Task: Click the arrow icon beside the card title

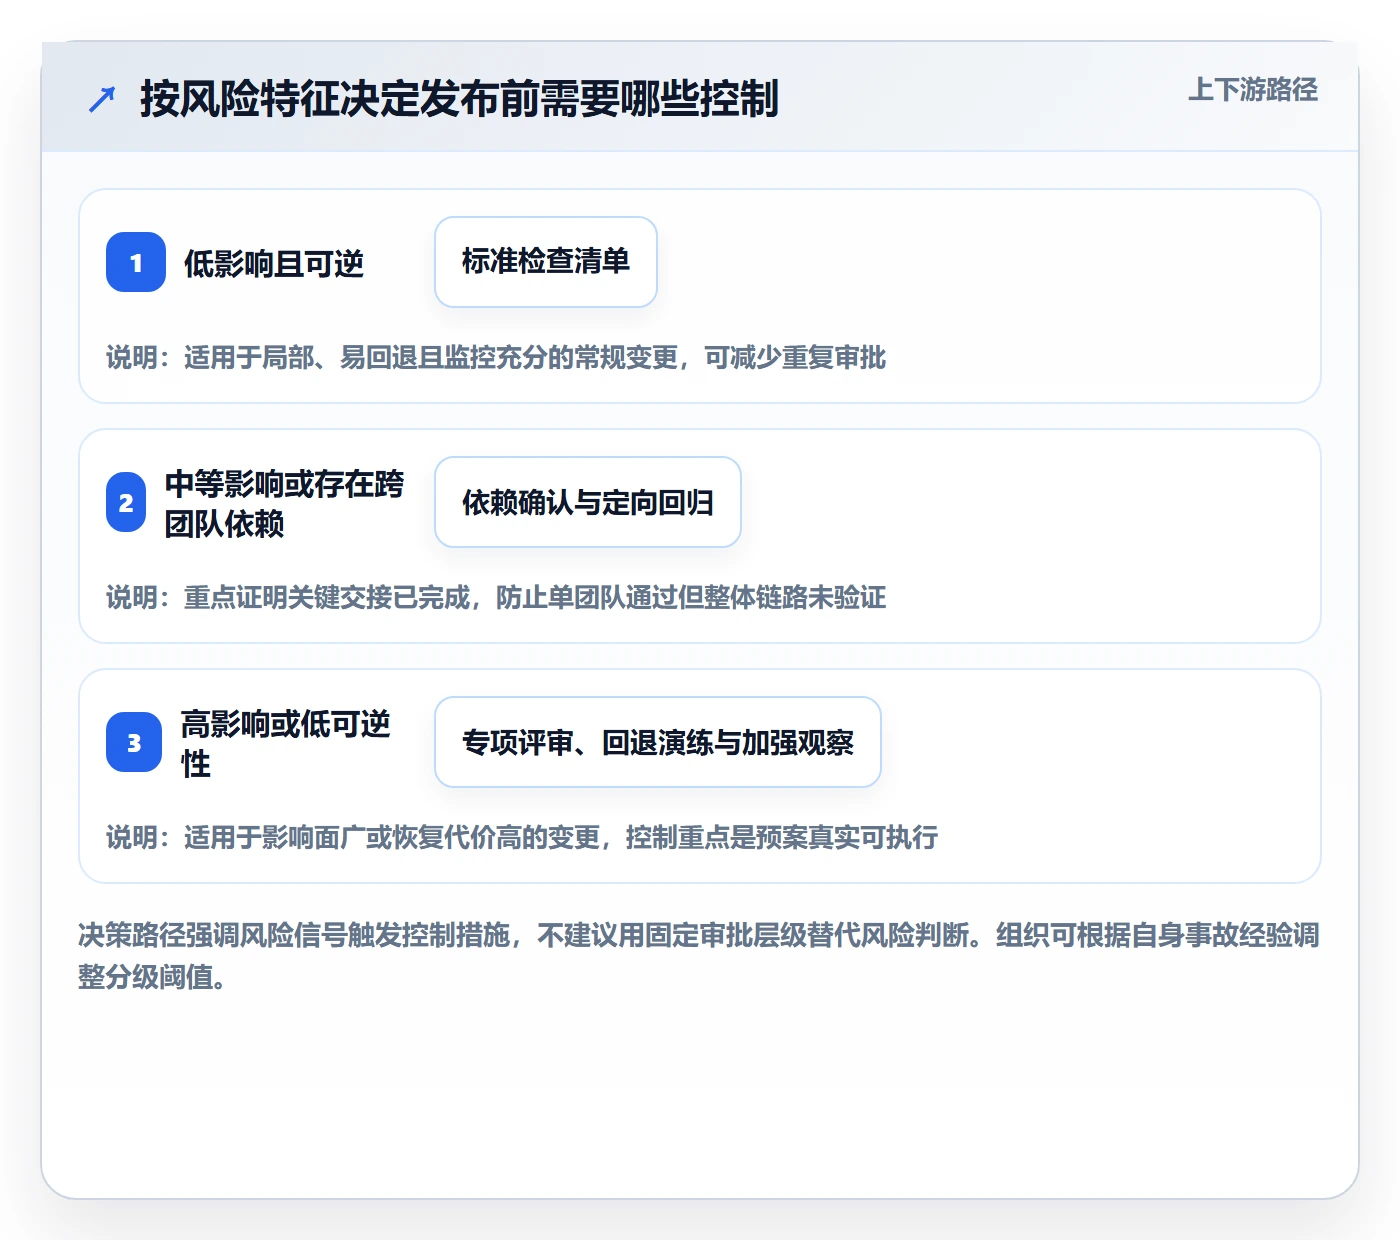Action: click(x=102, y=99)
